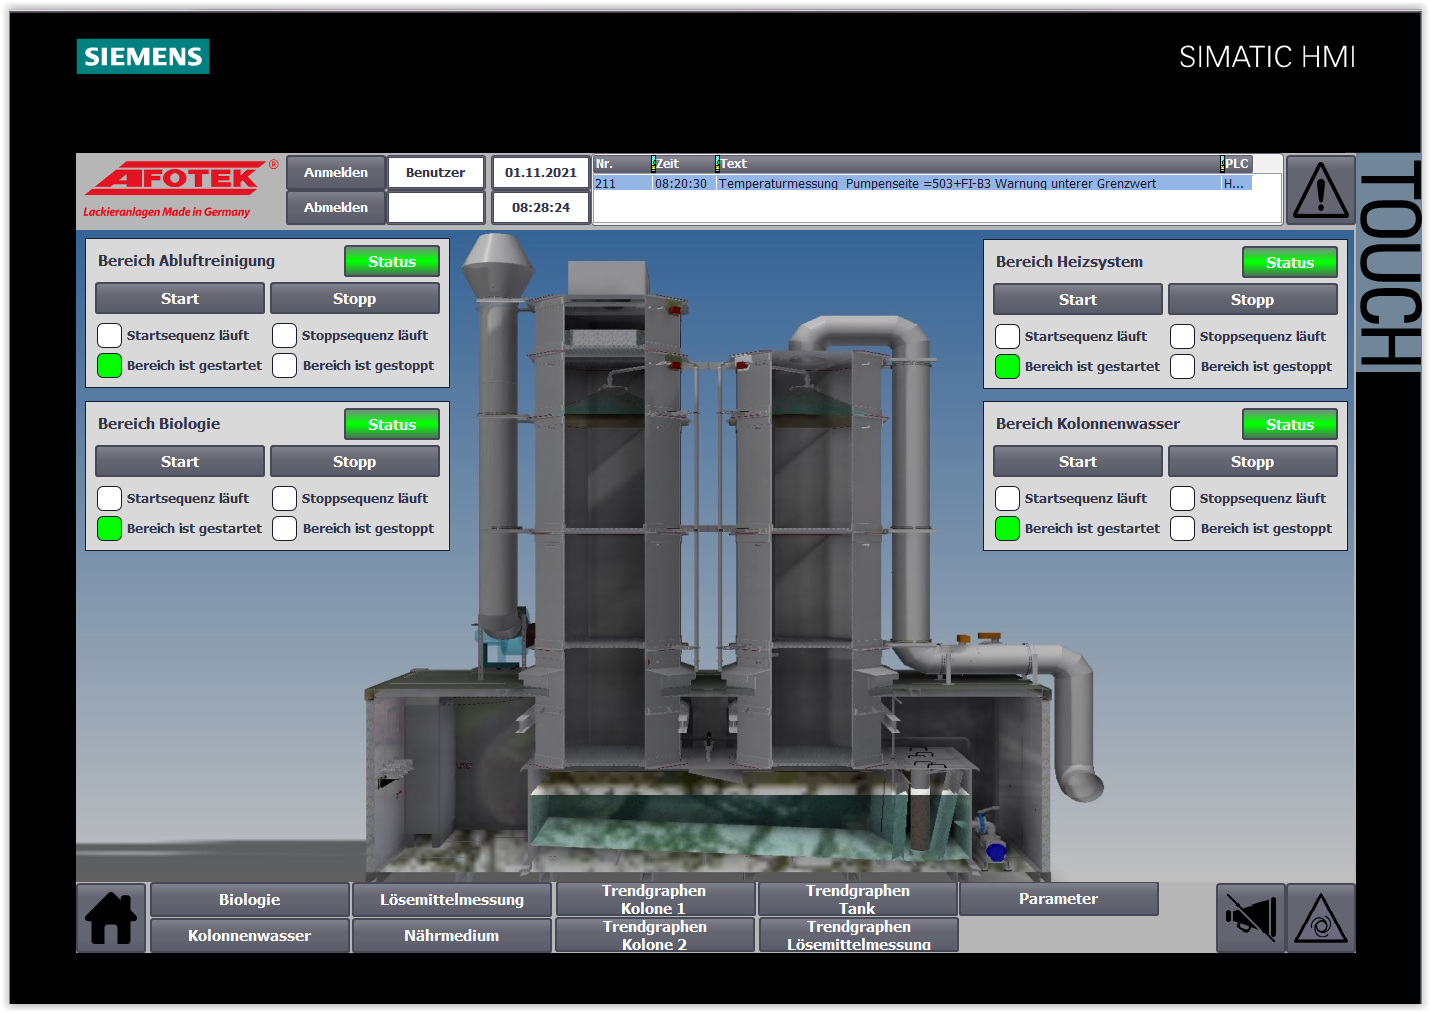This screenshot has height=1012, width=1430.
Task: Go to the Parameter page
Action: (1058, 899)
